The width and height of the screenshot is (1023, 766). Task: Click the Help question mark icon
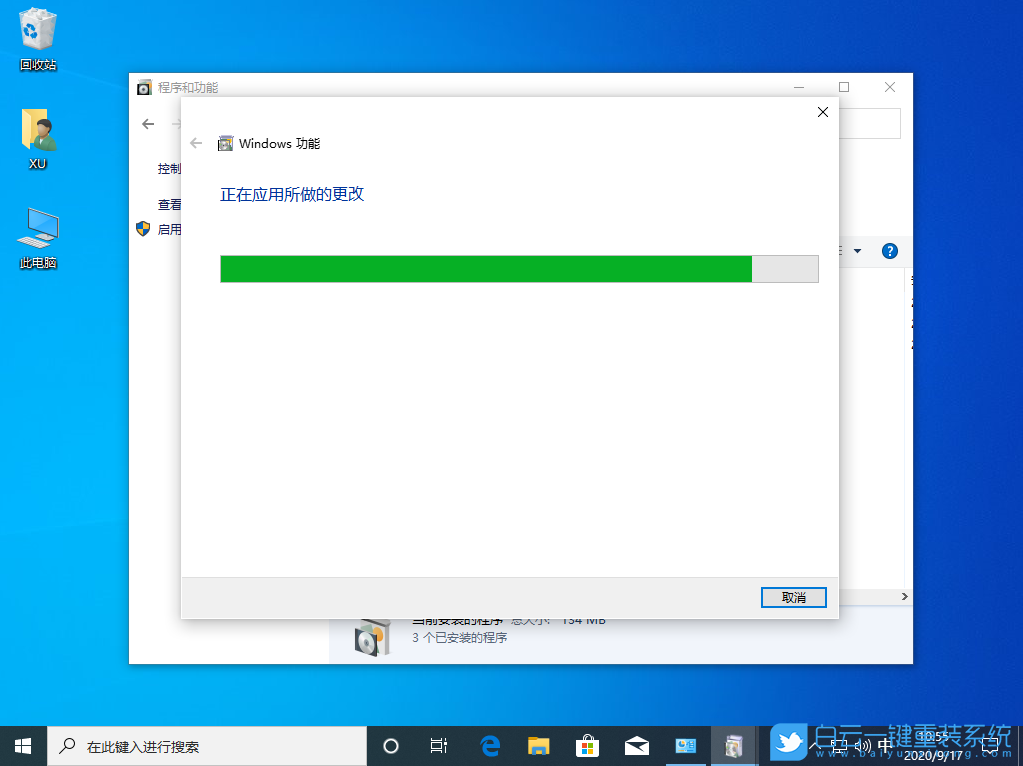tap(890, 251)
